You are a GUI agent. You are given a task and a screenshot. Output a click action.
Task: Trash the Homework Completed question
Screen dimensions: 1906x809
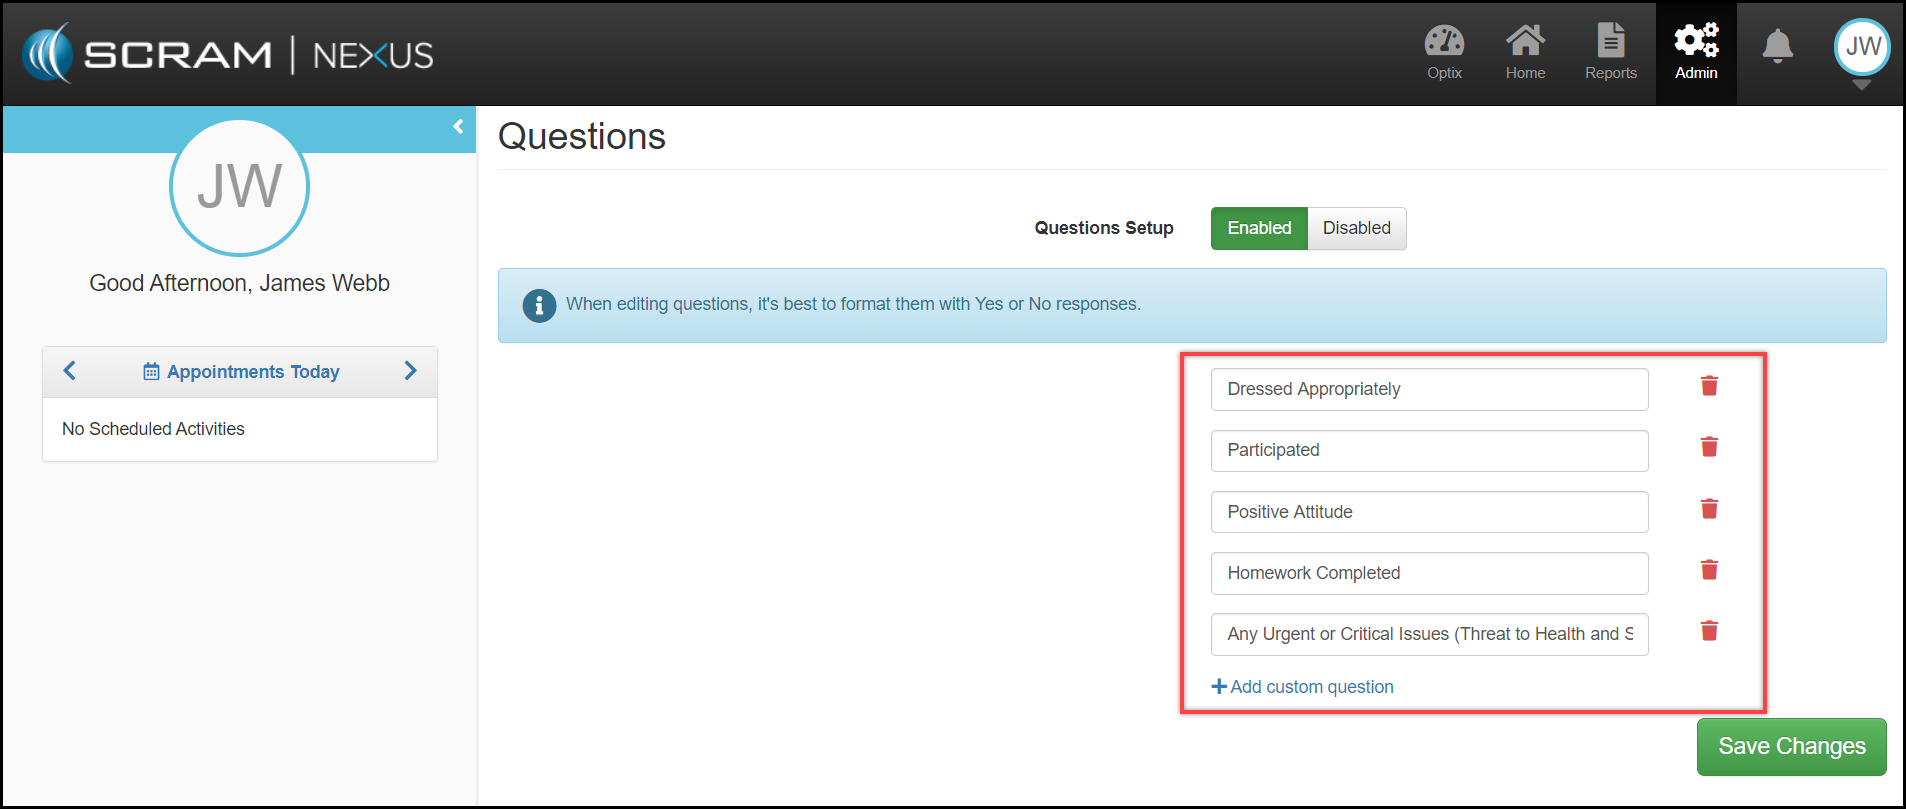1709,570
